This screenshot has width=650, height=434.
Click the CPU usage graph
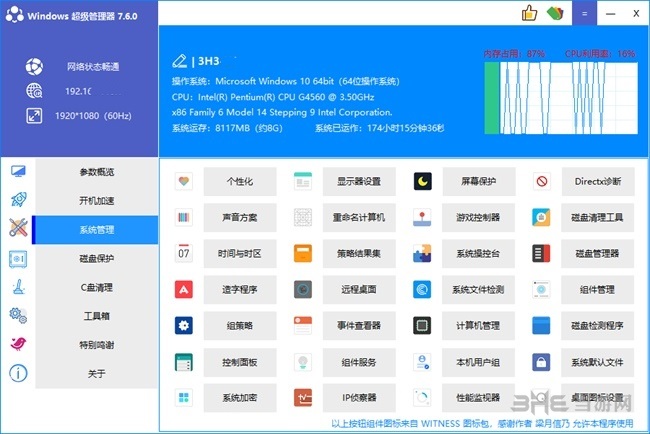(x=569, y=98)
